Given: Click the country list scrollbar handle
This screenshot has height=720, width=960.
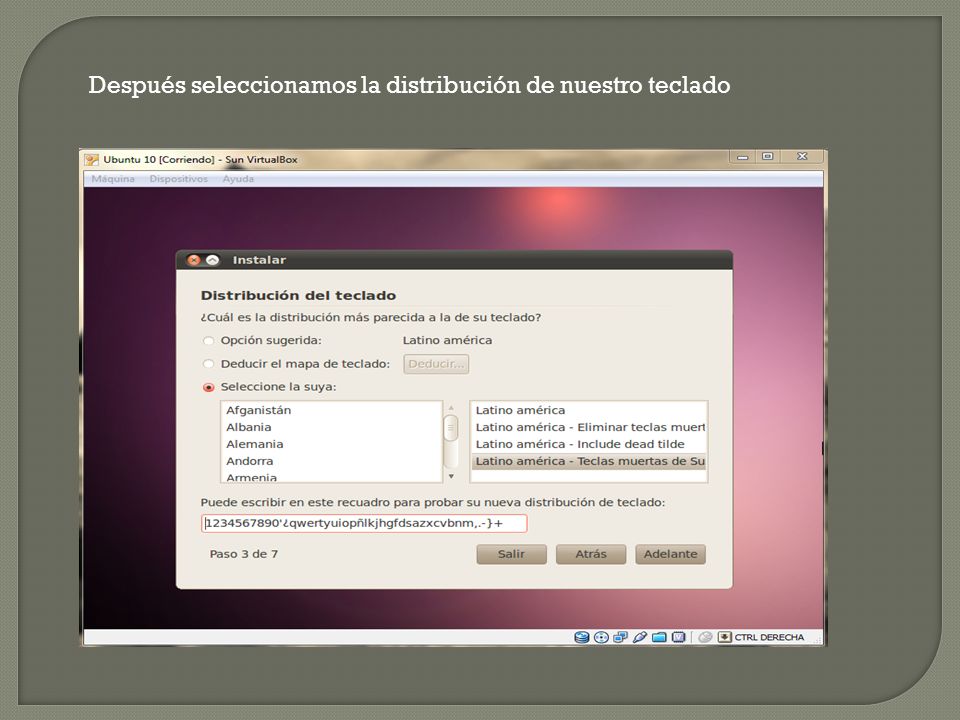Looking at the screenshot, I should click(451, 428).
